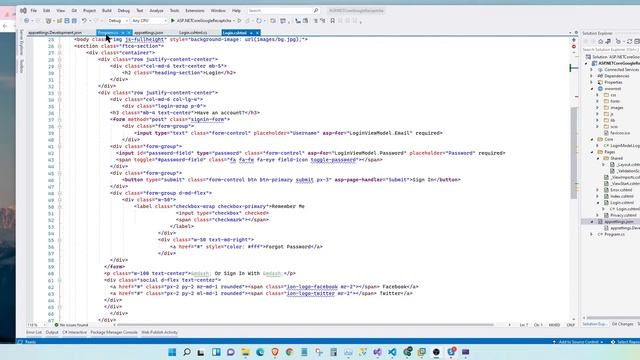Open the Windows Start menu
This screenshot has width=640, height=360.
click(172, 352)
